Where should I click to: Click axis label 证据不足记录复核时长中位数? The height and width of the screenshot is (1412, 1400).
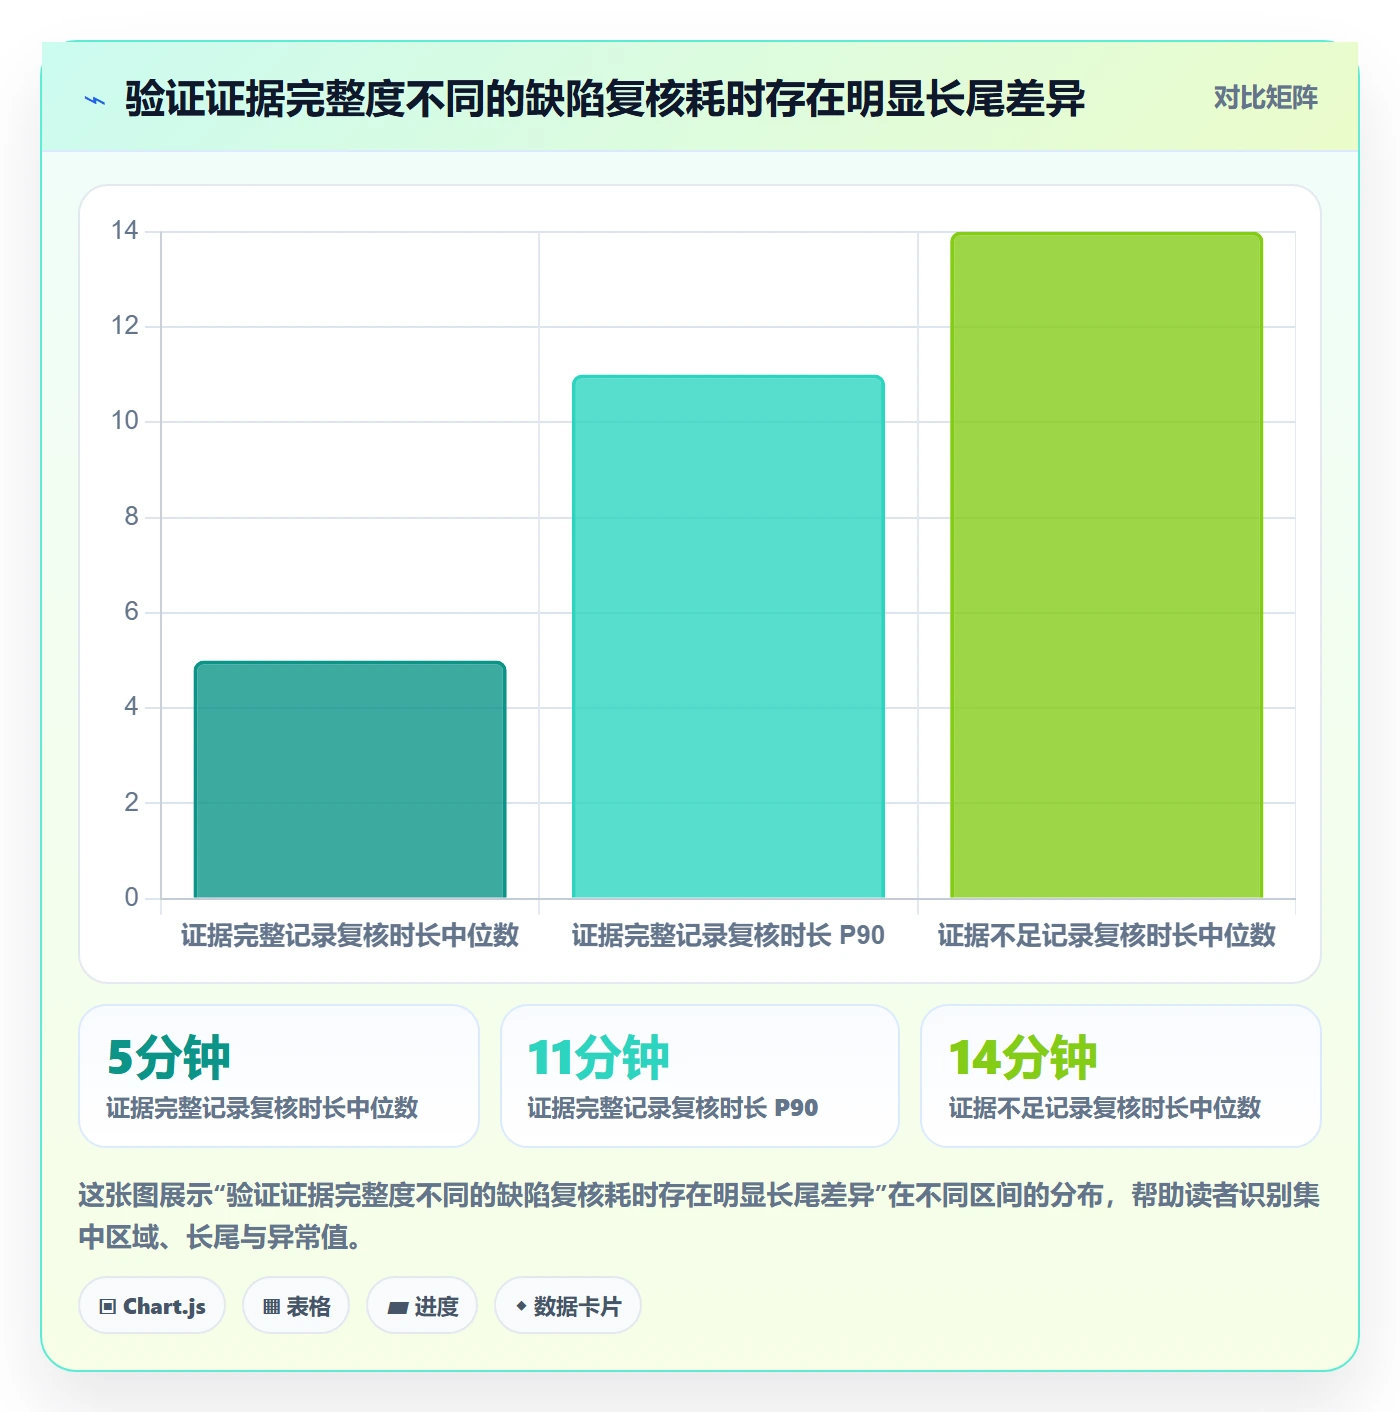pyautogui.click(x=1107, y=935)
